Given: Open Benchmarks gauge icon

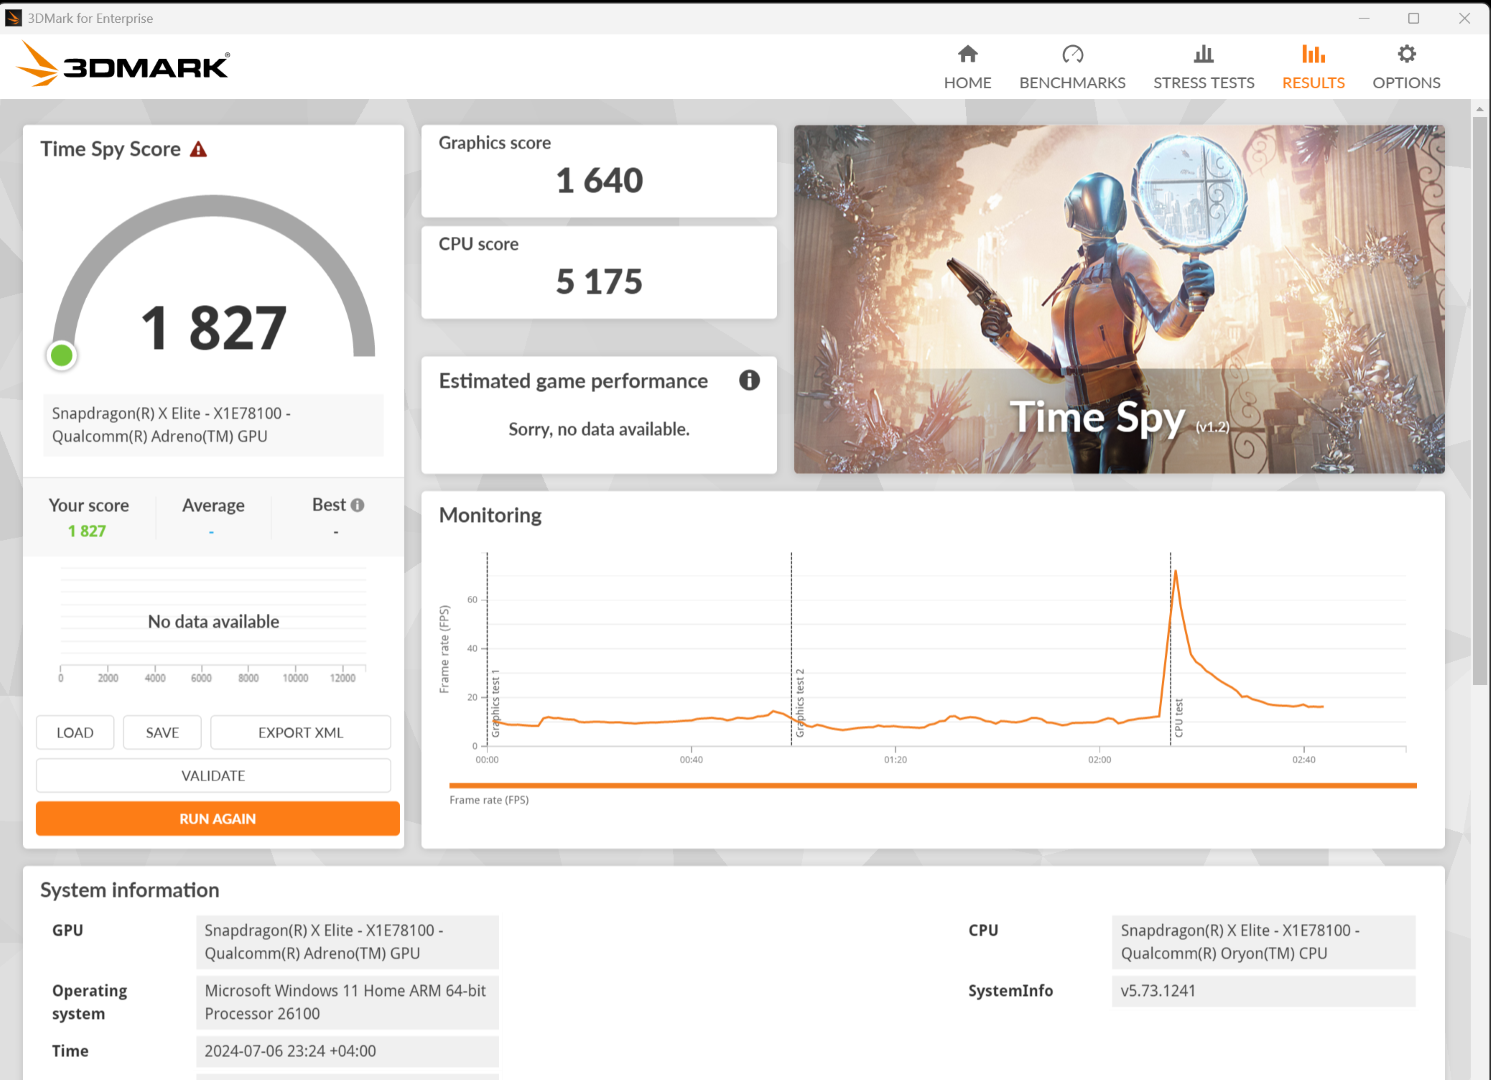Looking at the screenshot, I should pyautogui.click(x=1072, y=54).
